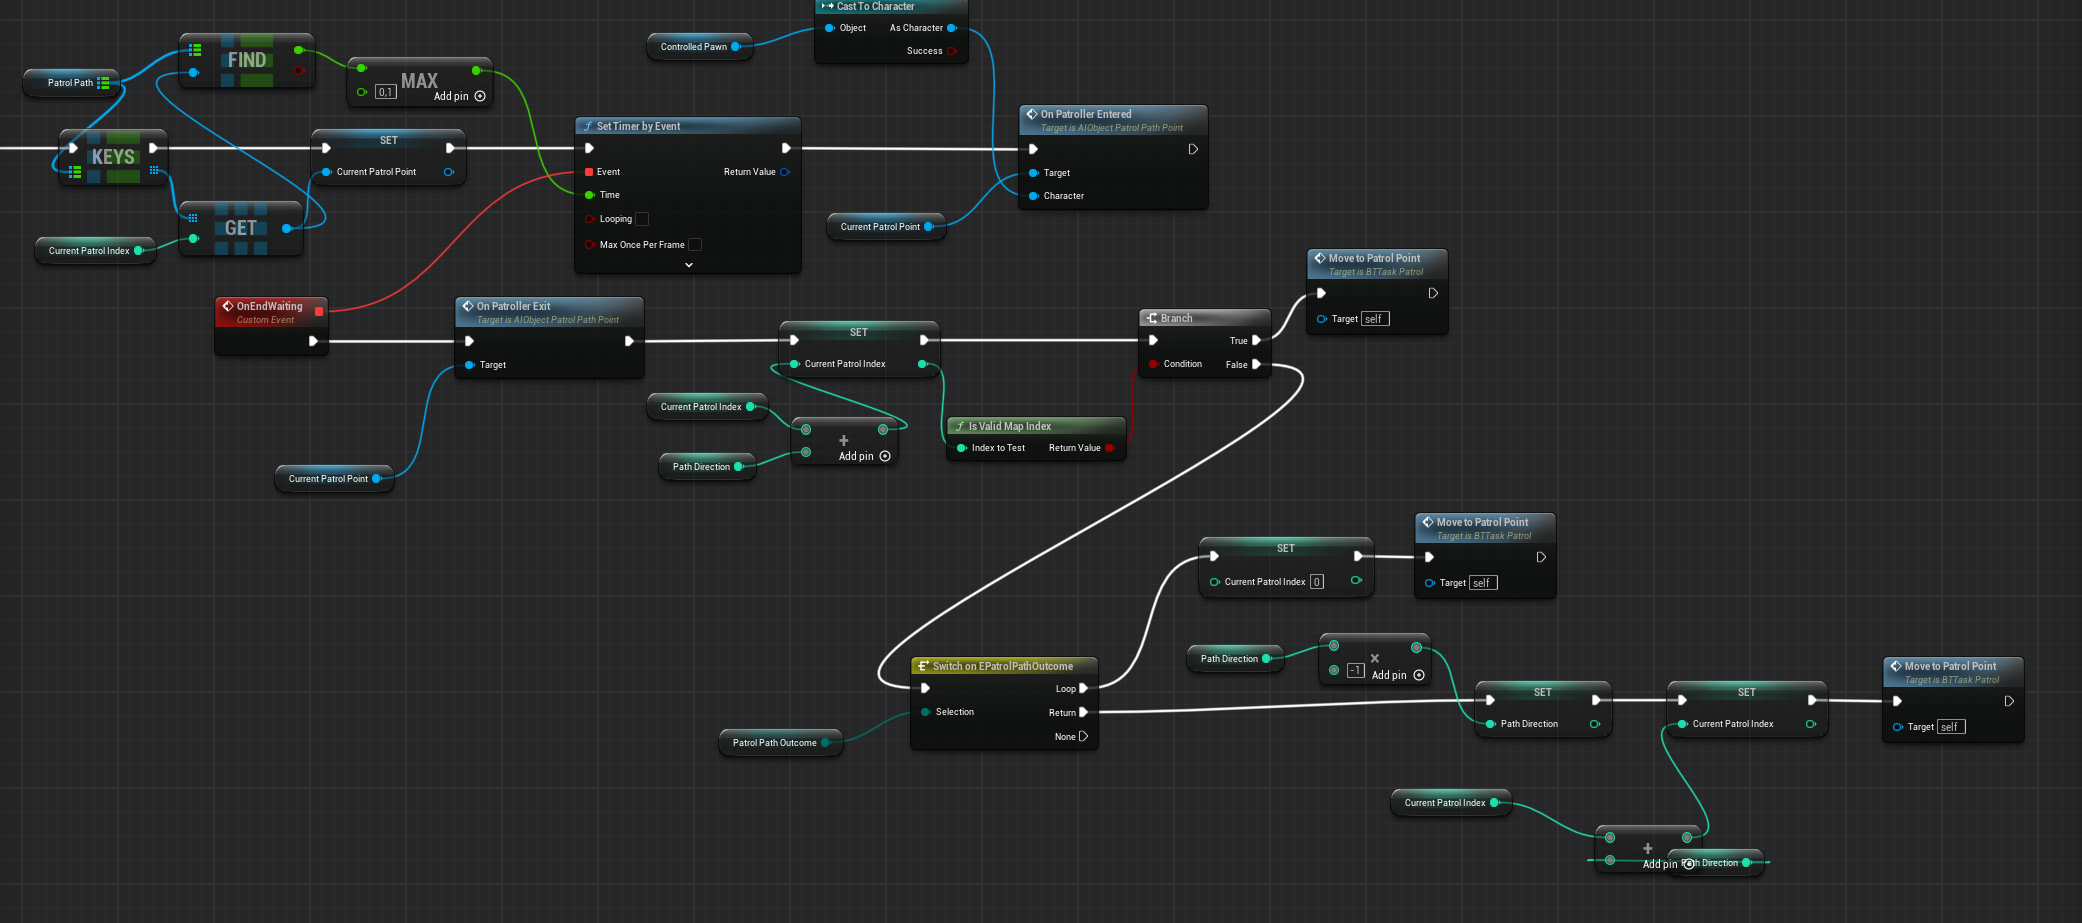The image size is (2082, 923).
Task: Click the True output pin on Branch
Action: coord(1256,340)
